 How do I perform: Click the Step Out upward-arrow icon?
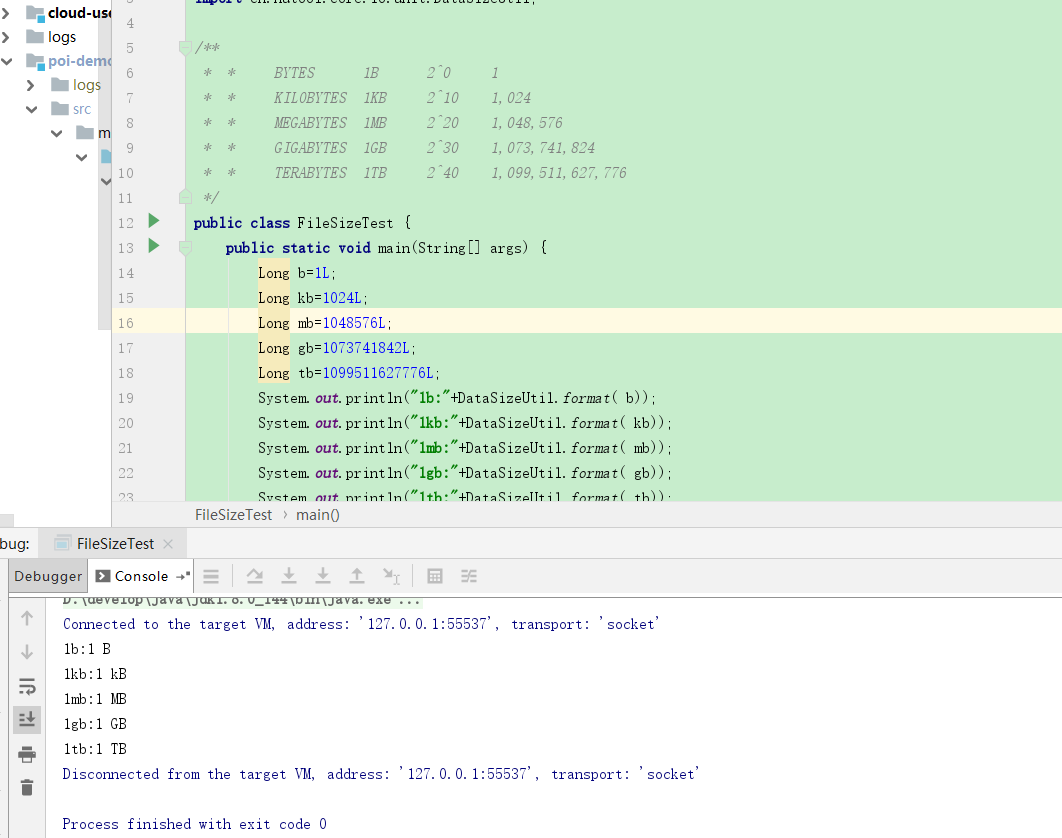pyautogui.click(x=357, y=576)
